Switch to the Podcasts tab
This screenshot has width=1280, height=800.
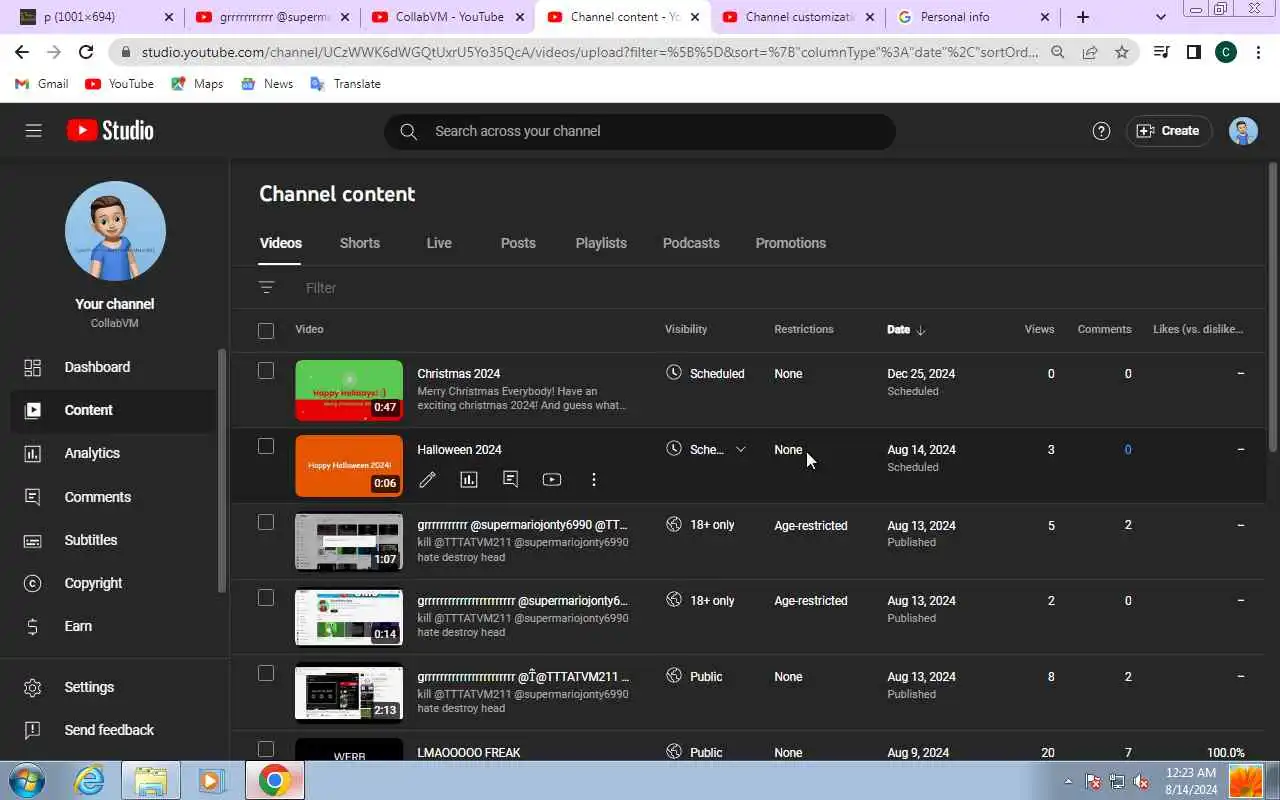pos(691,243)
